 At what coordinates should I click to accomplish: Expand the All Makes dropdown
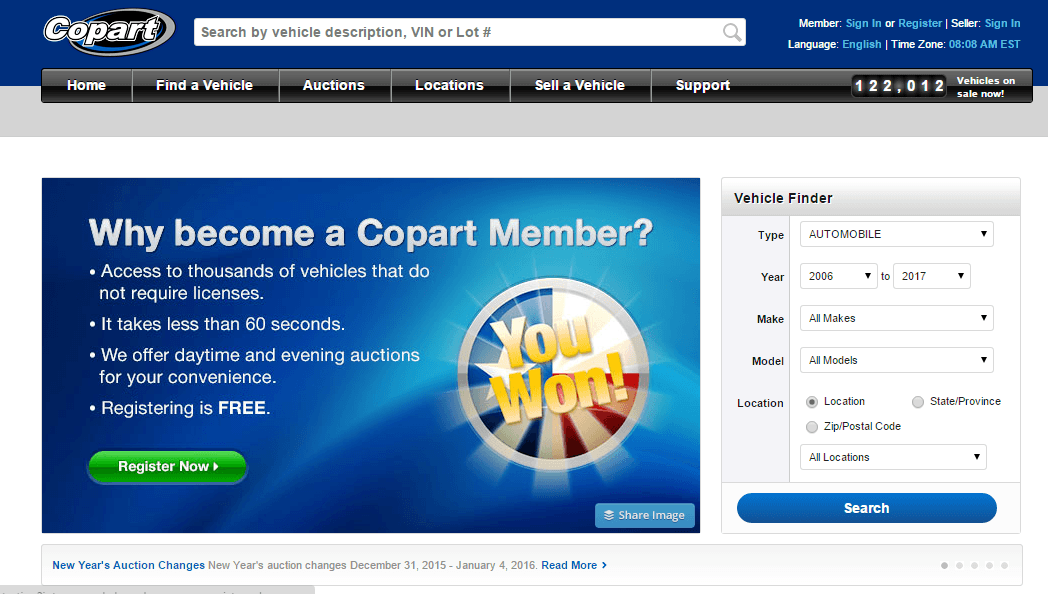896,318
